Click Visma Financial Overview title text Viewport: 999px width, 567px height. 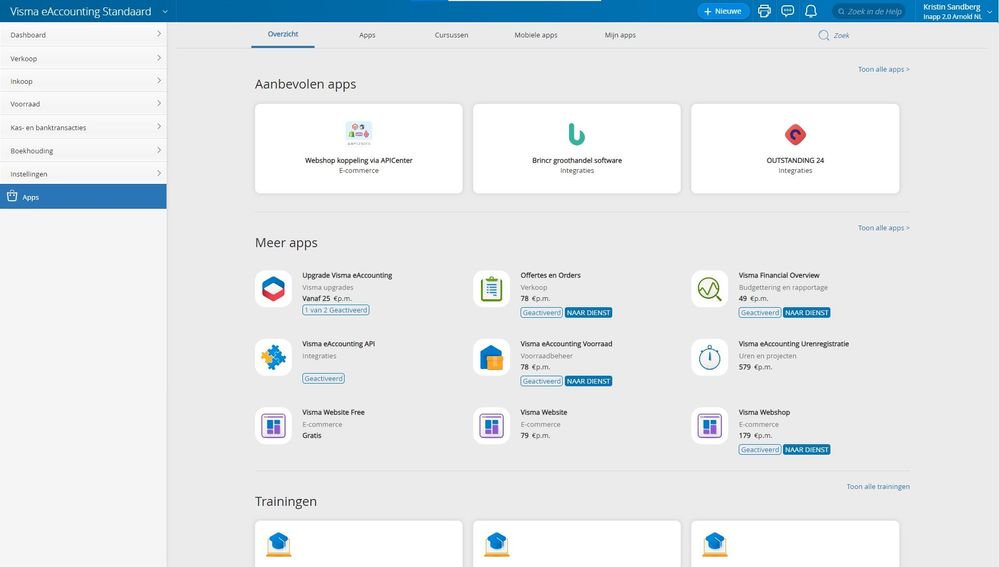point(779,275)
